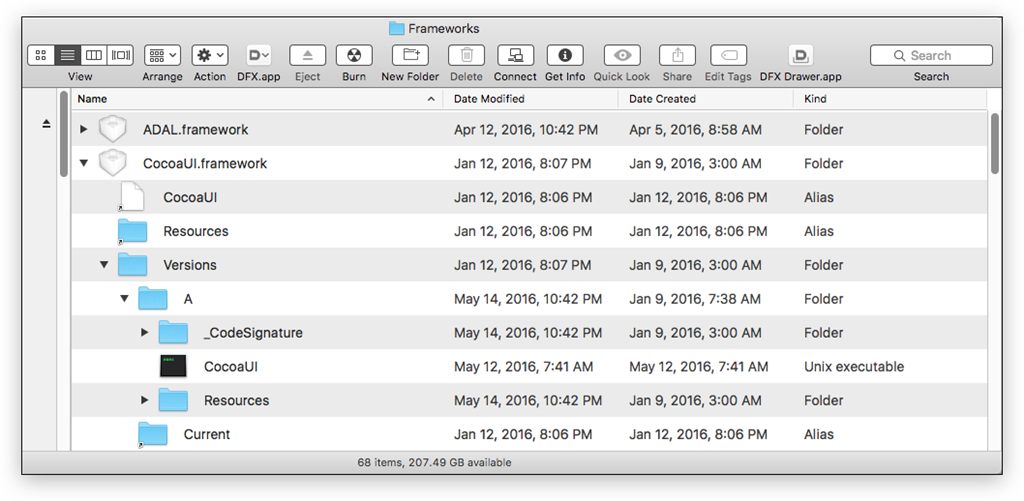
Task: Click the Search field
Action: pyautogui.click(x=931, y=56)
